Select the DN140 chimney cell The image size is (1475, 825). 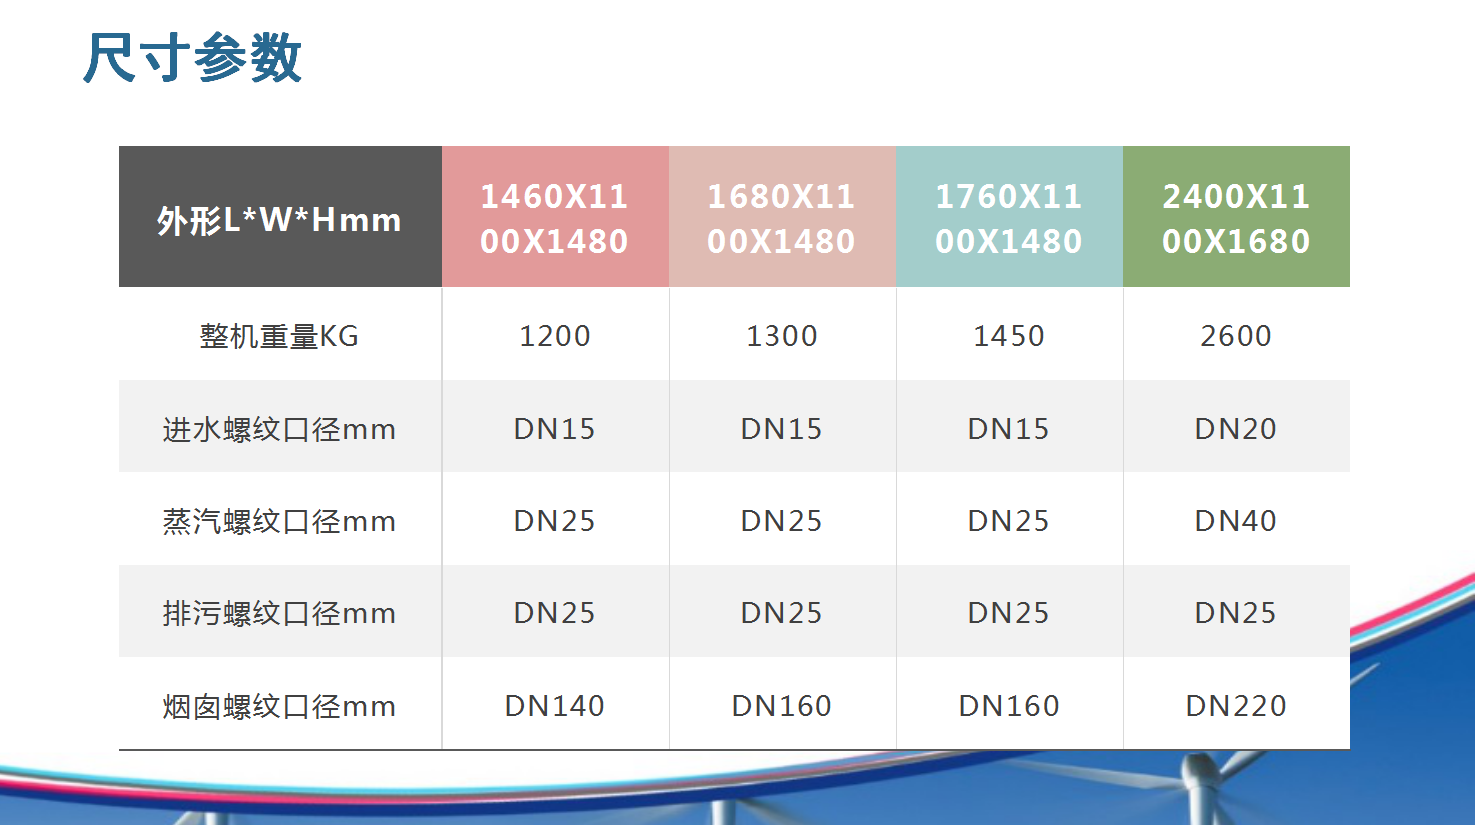554,706
